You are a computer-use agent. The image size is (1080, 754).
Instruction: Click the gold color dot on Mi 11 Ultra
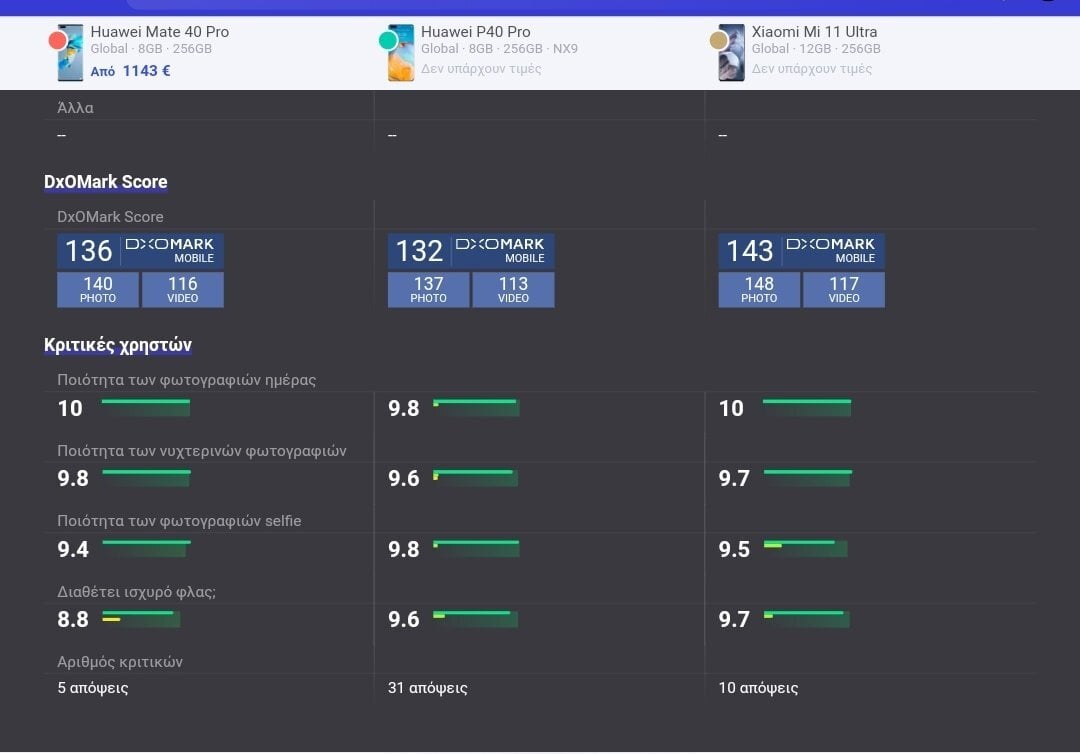(x=718, y=40)
